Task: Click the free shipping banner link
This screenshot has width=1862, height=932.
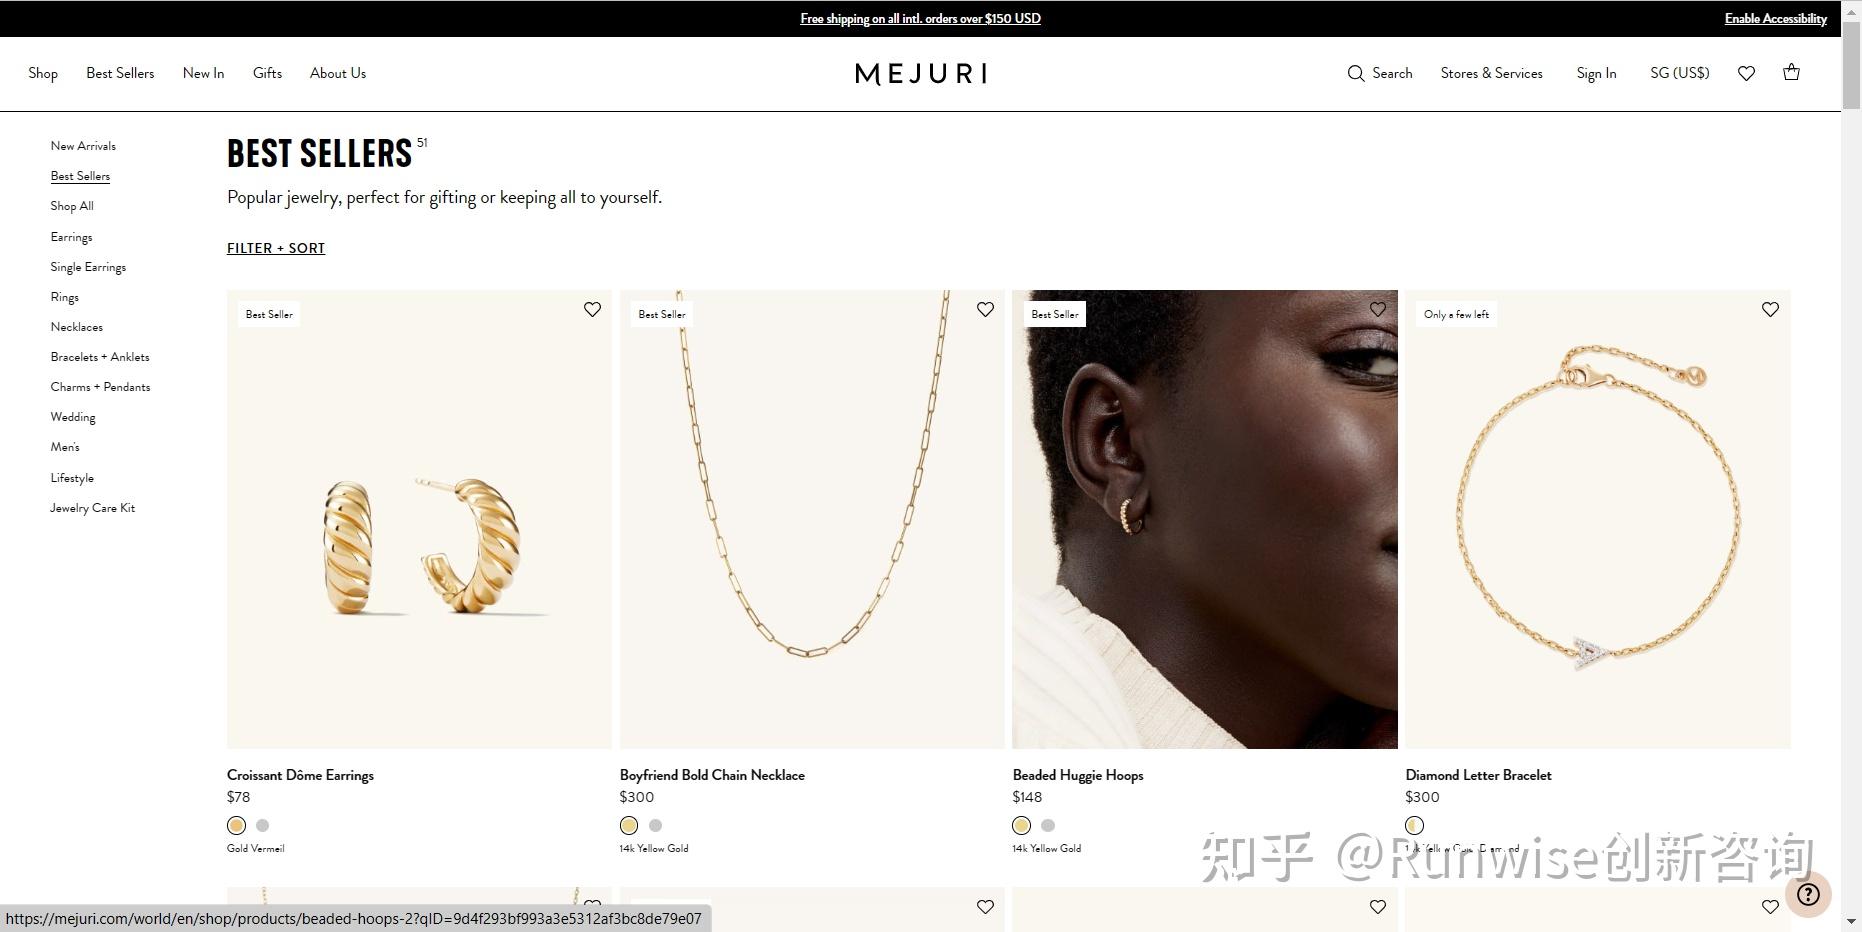Action: tap(920, 18)
